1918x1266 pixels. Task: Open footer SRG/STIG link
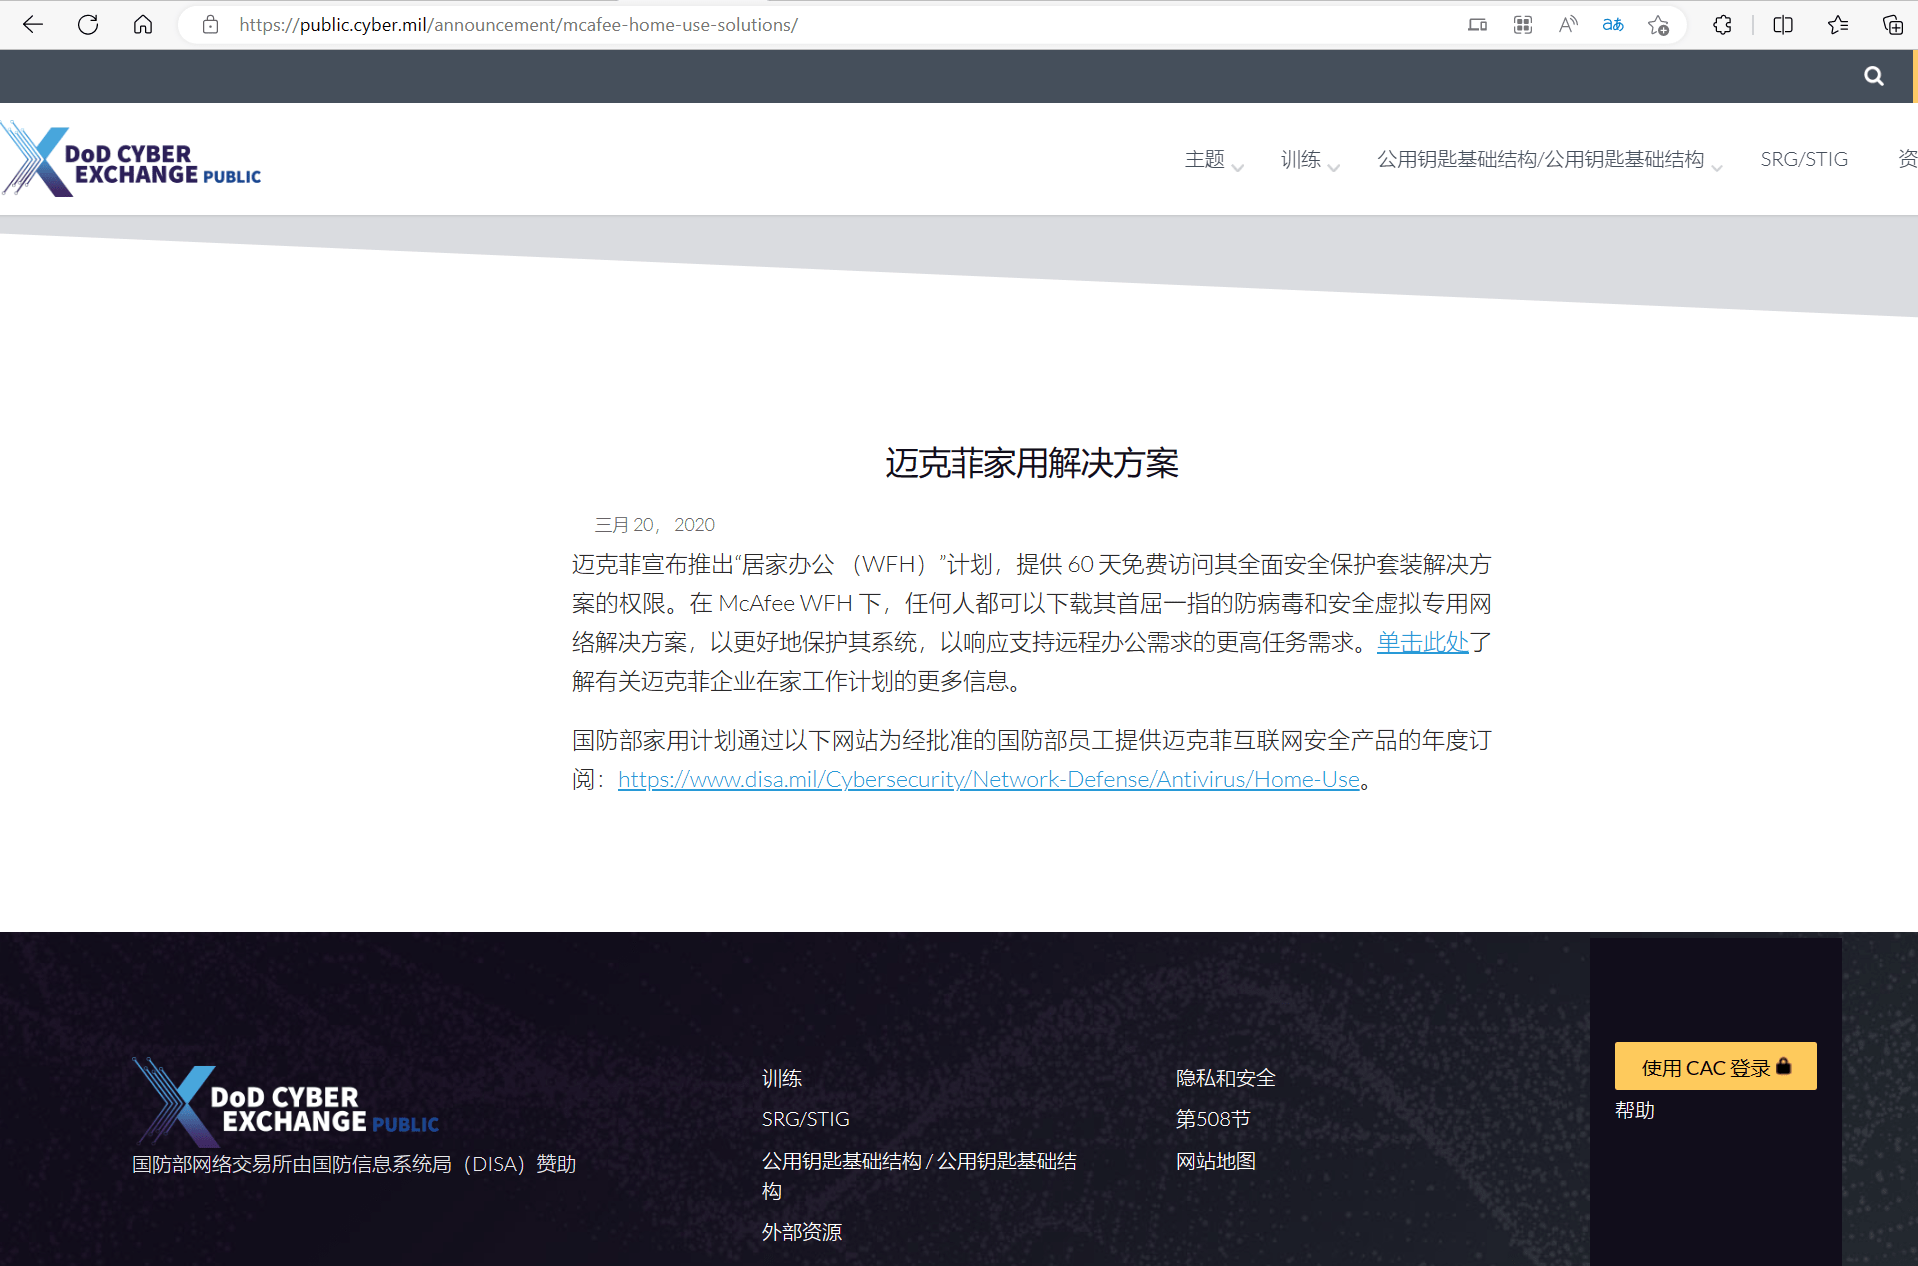(x=805, y=1119)
